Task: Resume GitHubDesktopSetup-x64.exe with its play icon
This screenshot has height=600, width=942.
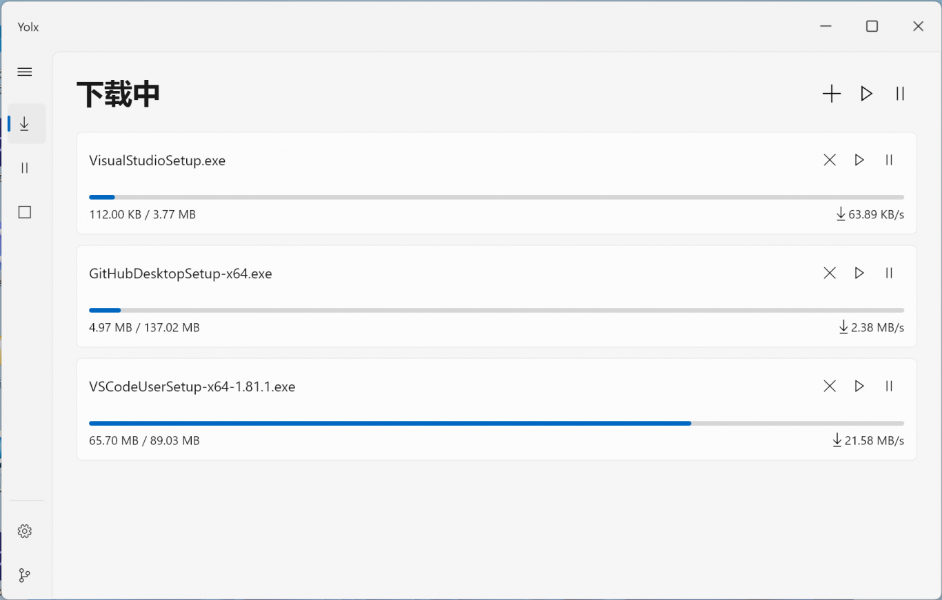Action: [859, 272]
